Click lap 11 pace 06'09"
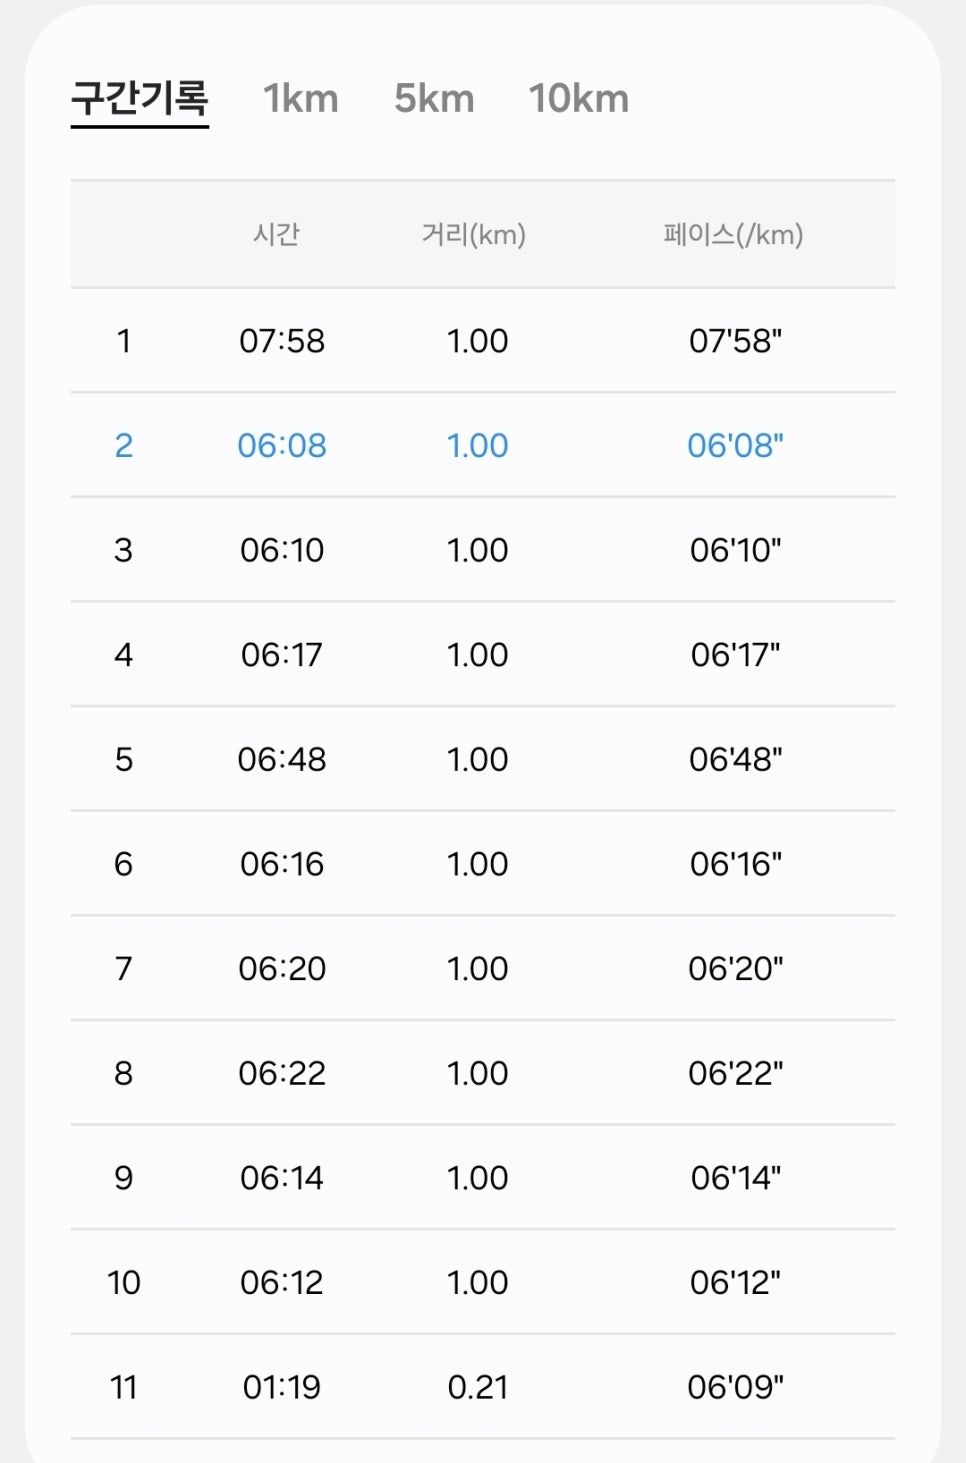The width and height of the screenshot is (966, 1463). click(736, 1387)
